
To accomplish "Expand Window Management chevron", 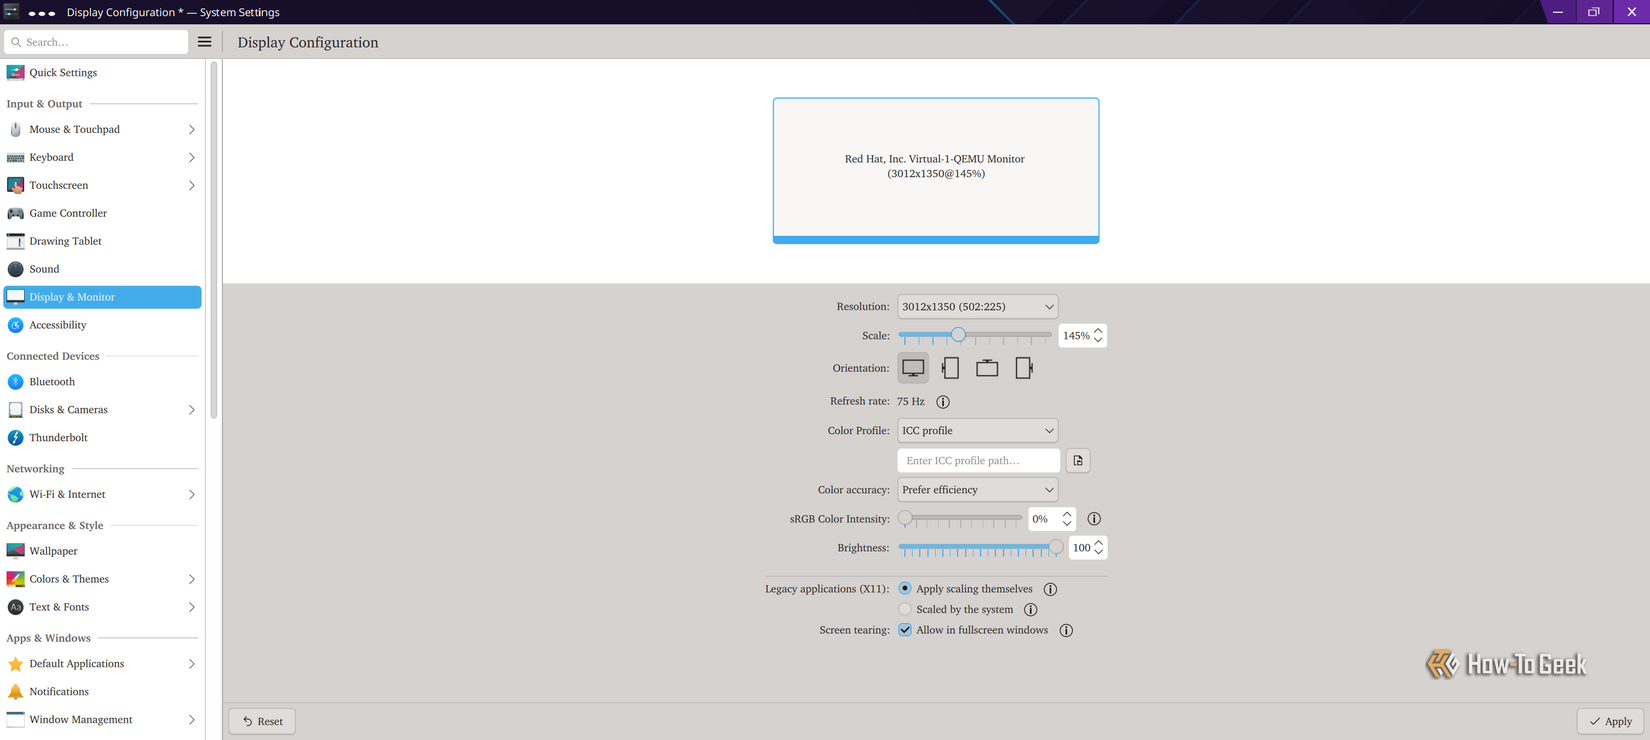I will [x=192, y=720].
